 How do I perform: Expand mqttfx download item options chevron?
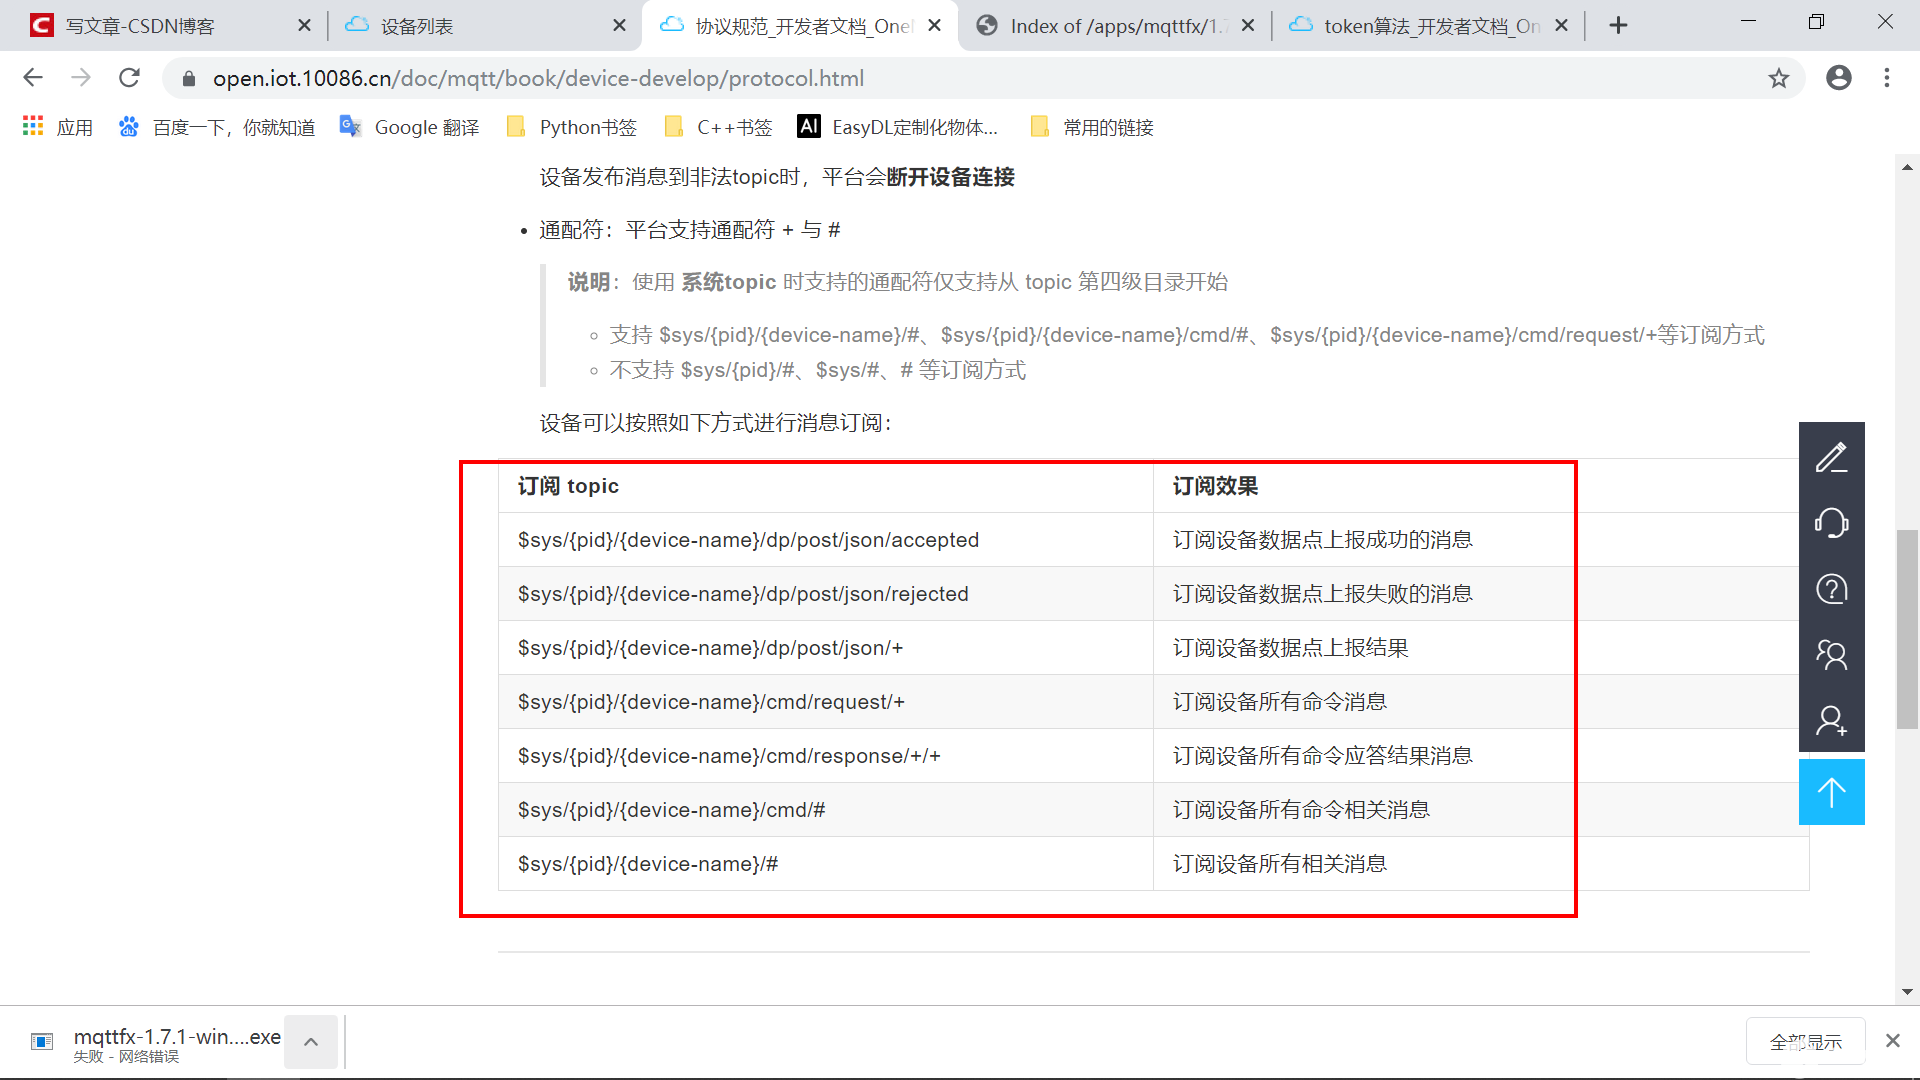point(311,1042)
